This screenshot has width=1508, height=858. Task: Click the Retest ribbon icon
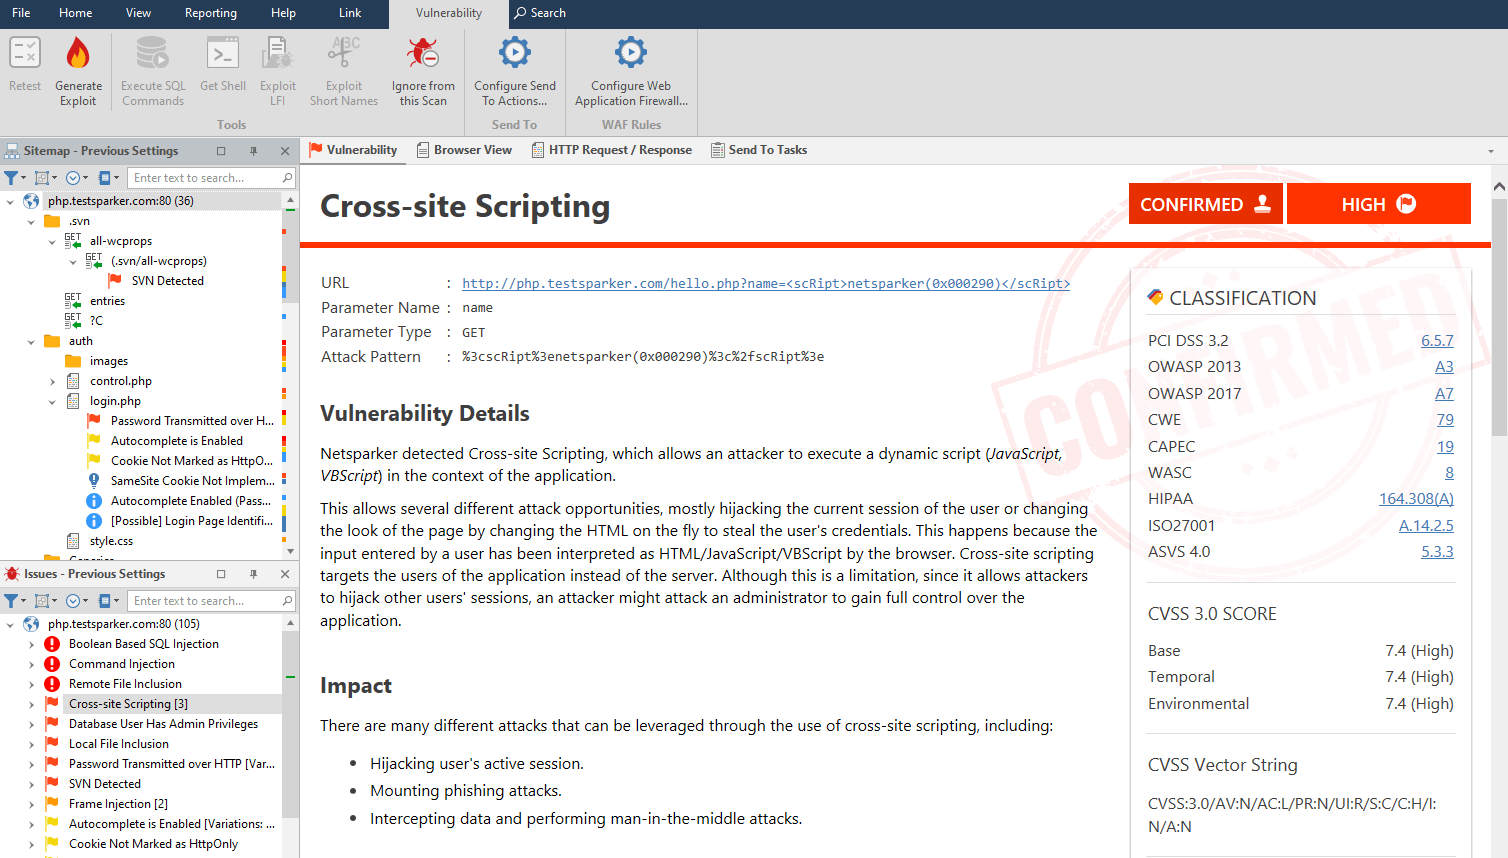coord(25,52)
